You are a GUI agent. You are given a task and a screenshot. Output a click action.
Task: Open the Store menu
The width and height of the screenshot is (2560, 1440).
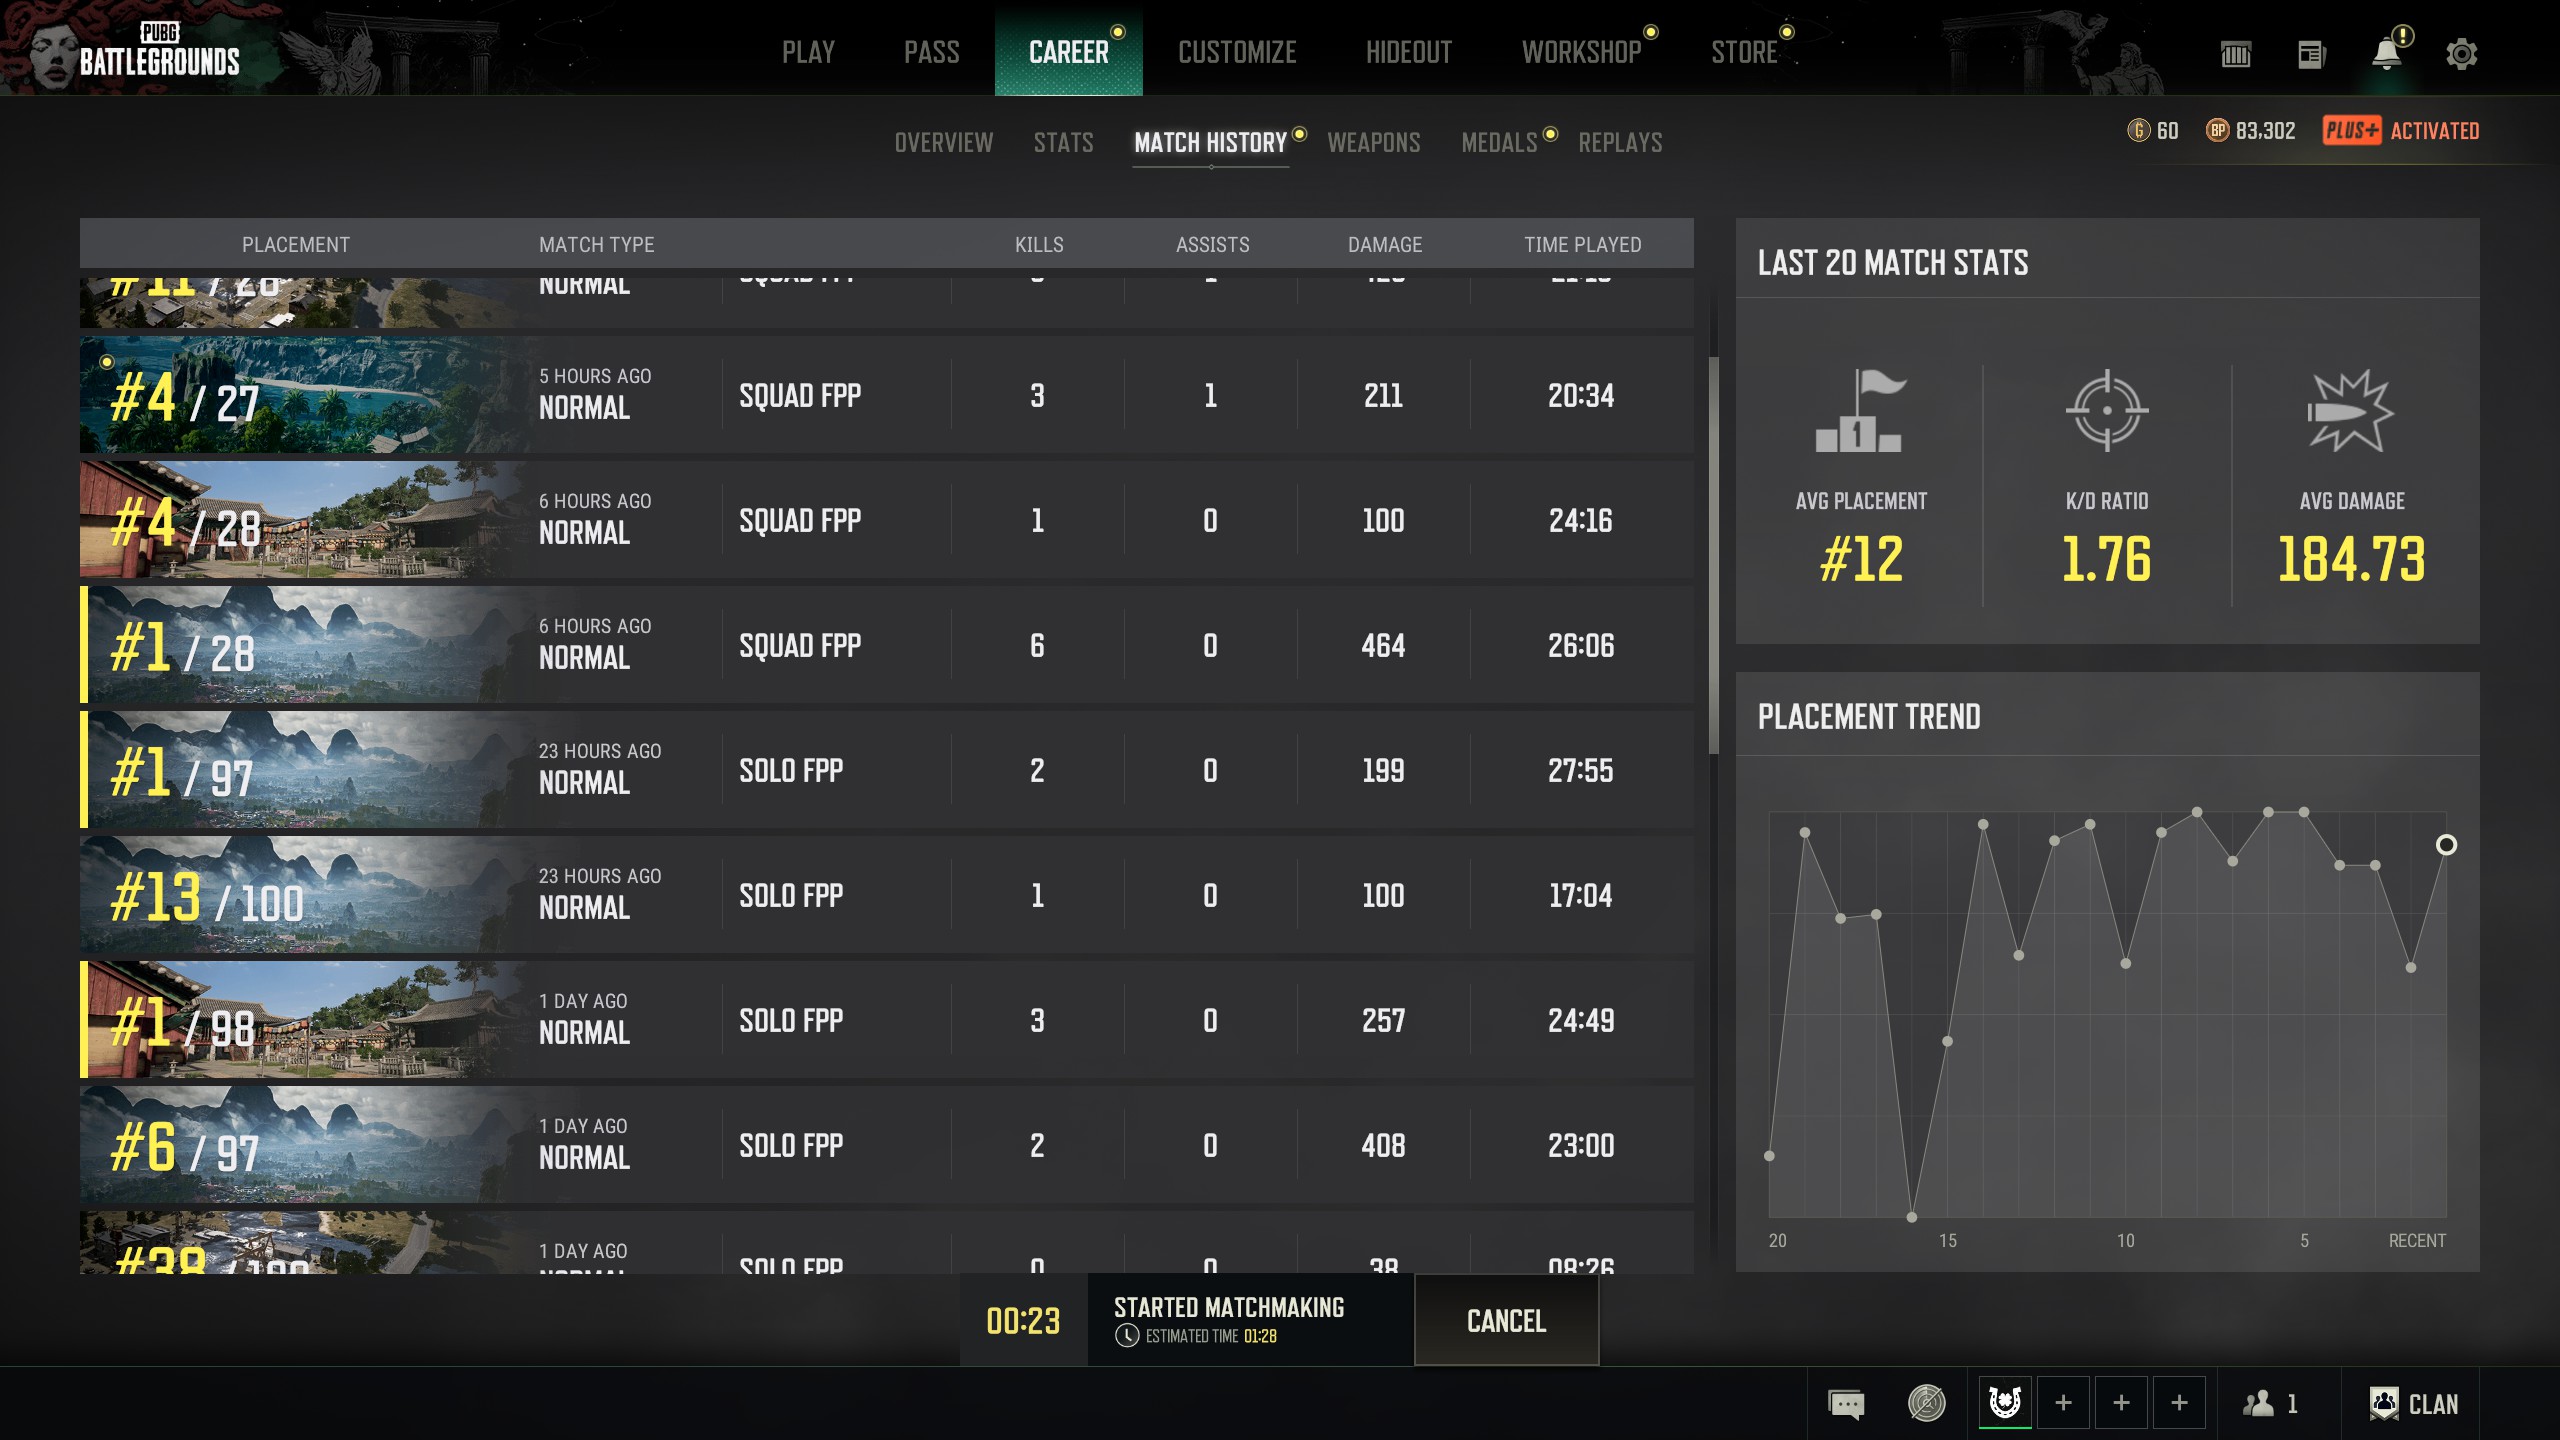1743,52
